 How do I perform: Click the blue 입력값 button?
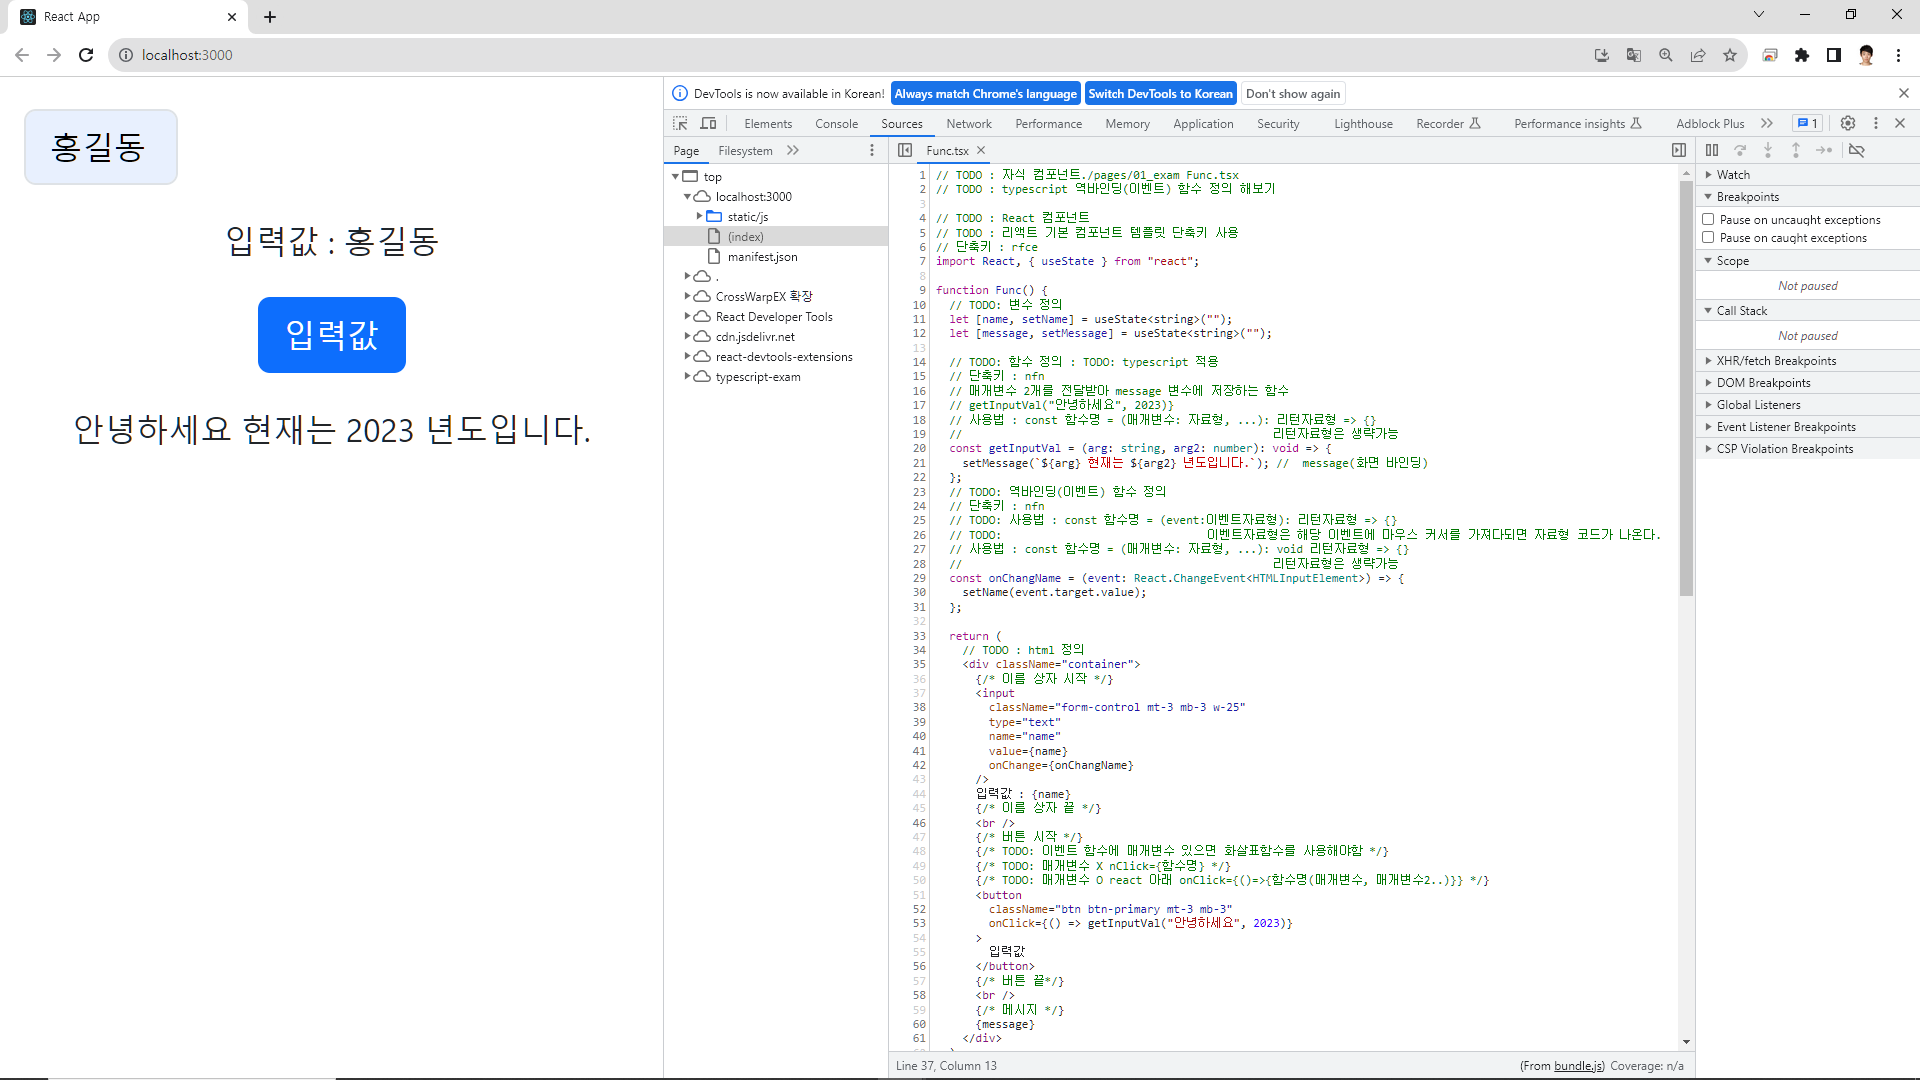coord(332,335)
